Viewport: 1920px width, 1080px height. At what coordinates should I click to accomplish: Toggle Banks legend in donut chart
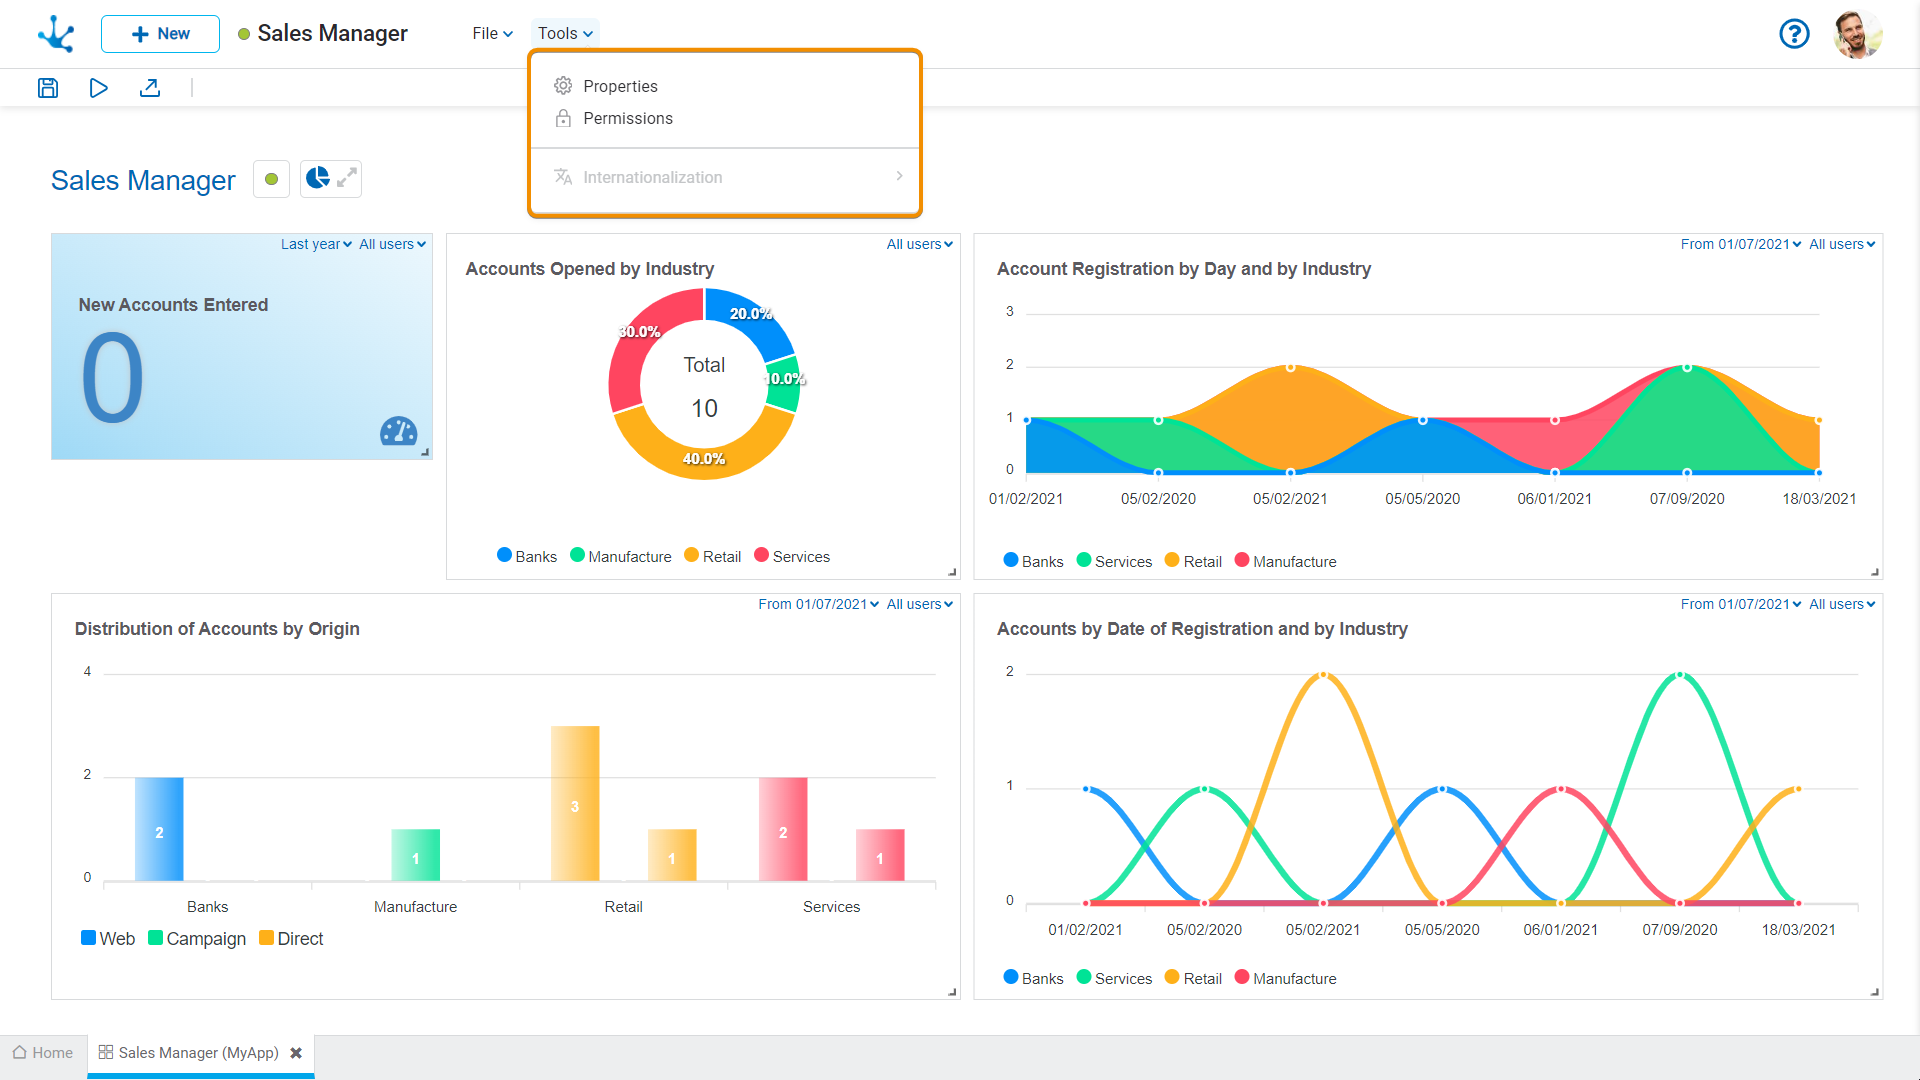tap(527, 556)
